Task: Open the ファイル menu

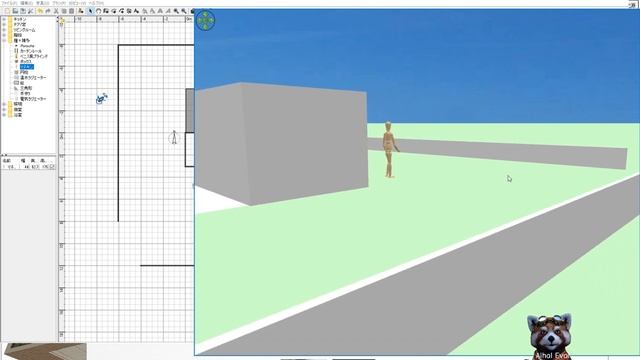Action: pos(9,3)
